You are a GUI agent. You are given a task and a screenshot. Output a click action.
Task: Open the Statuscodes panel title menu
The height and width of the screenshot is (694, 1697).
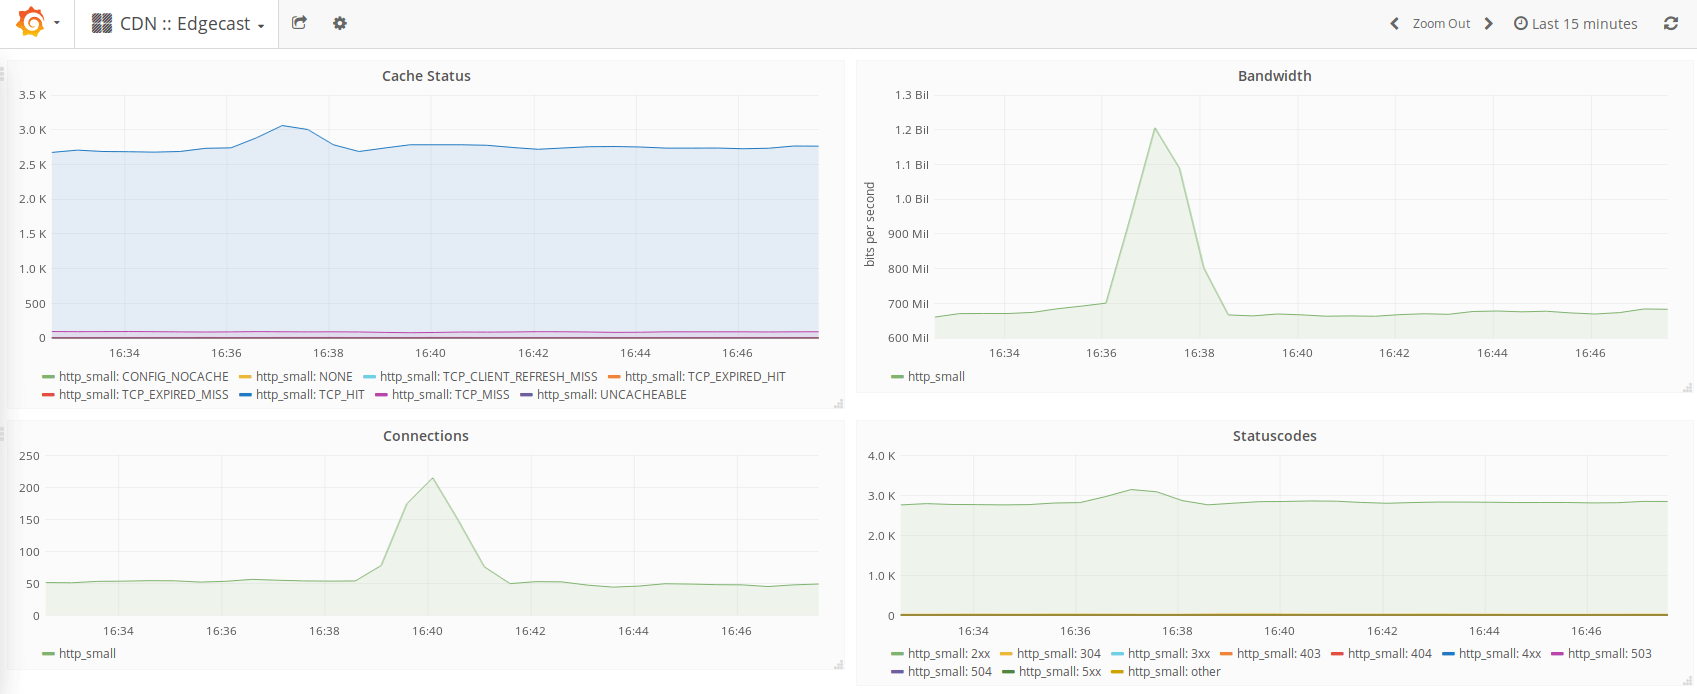pyautogui.click(x=1274, y=436)
